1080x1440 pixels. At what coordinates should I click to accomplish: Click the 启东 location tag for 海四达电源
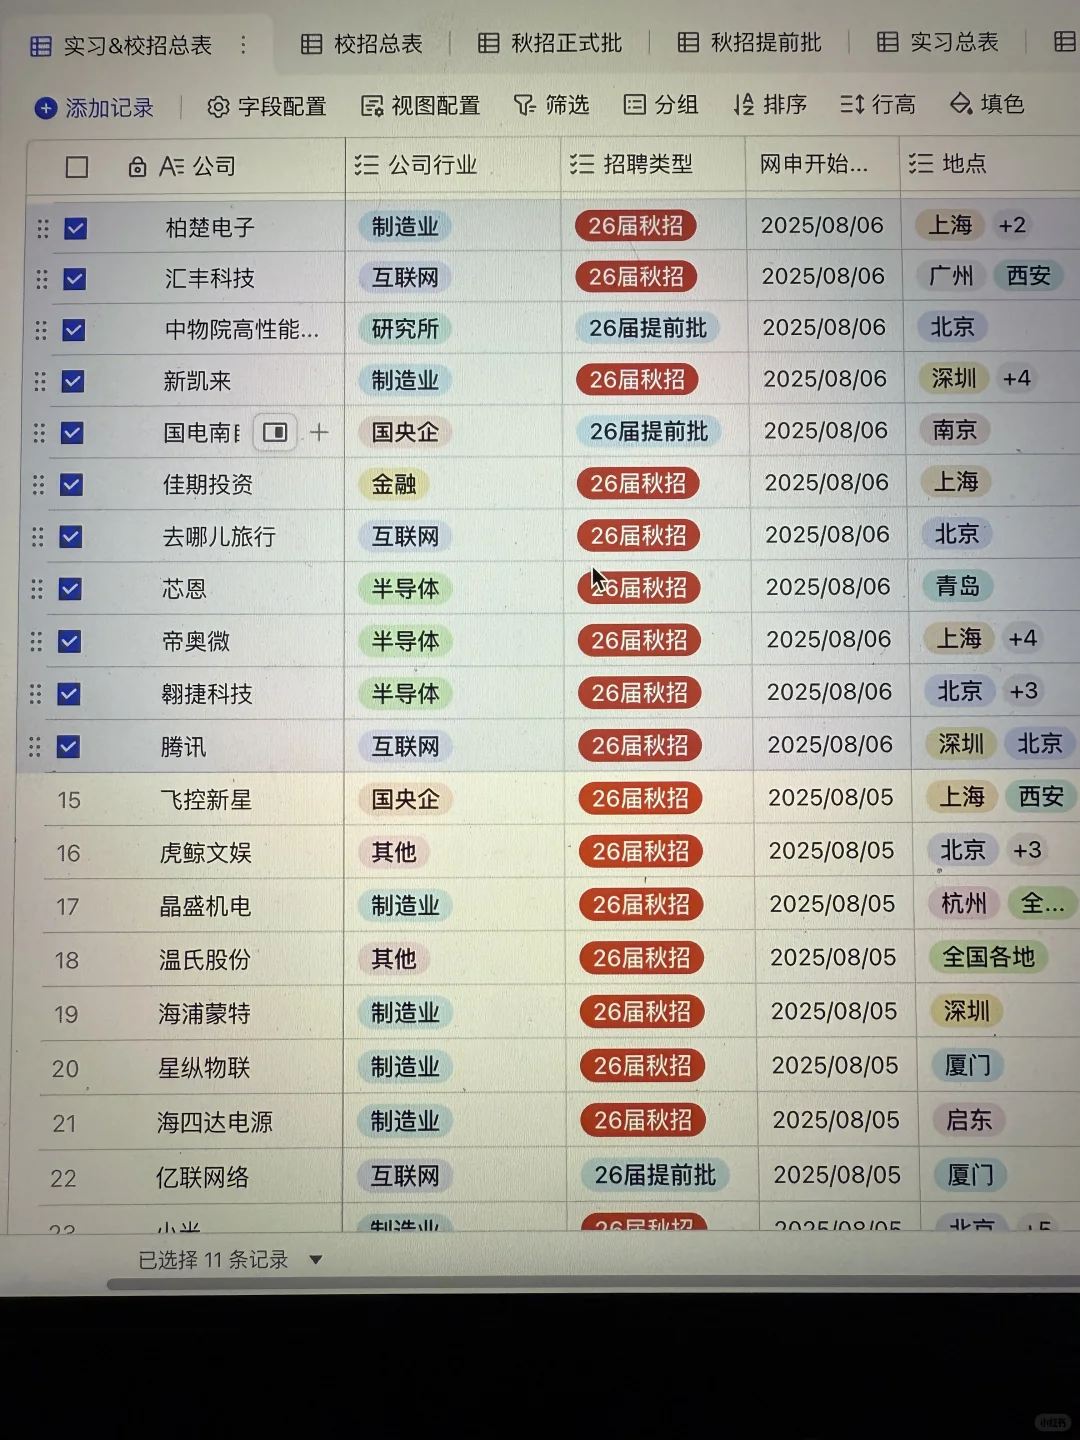(x=969, y=1120)
